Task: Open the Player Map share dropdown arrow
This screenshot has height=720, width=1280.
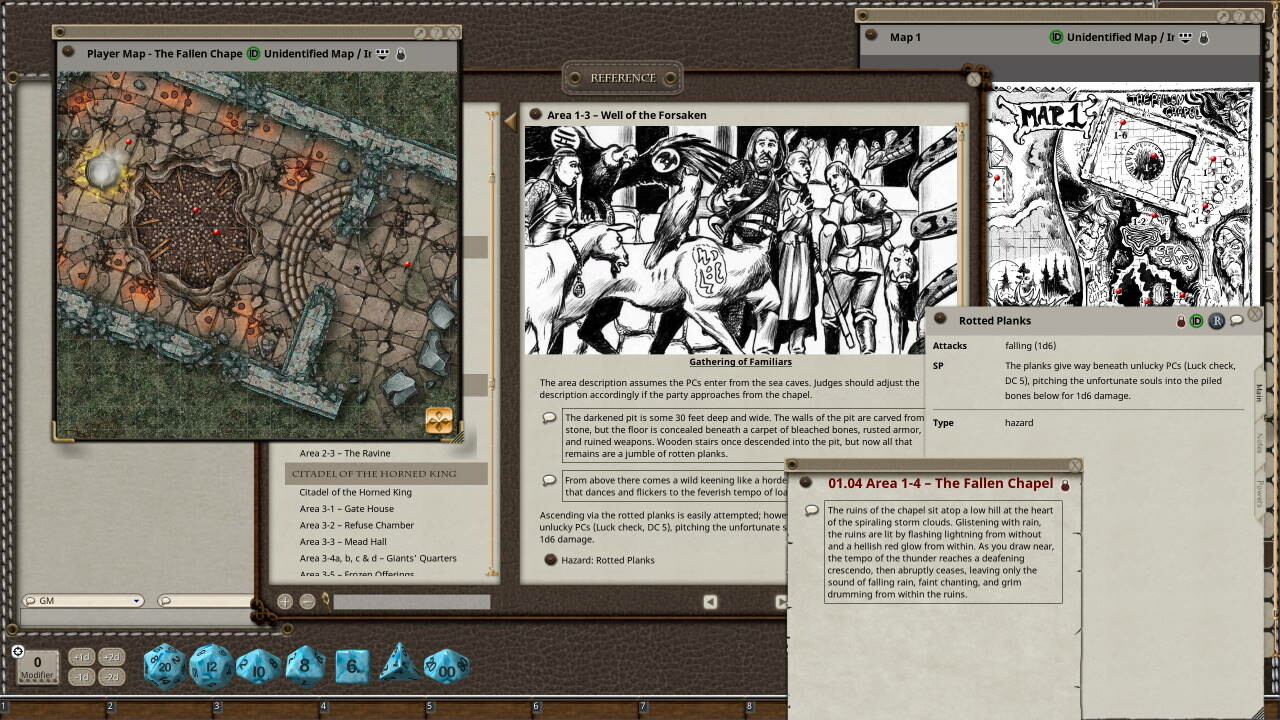Action: point(382,54)
